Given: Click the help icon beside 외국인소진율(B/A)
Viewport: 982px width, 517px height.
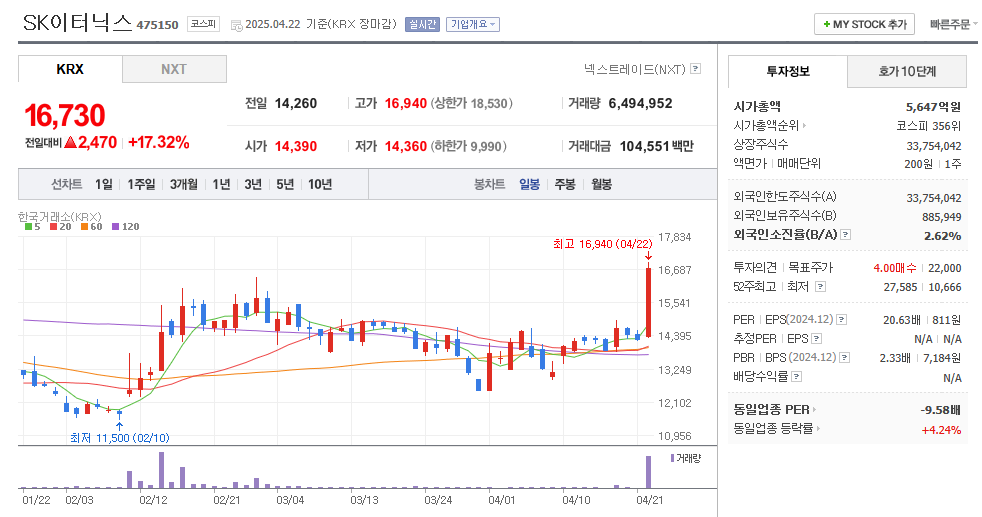Looking at the screenshot, I should point(845,235).
